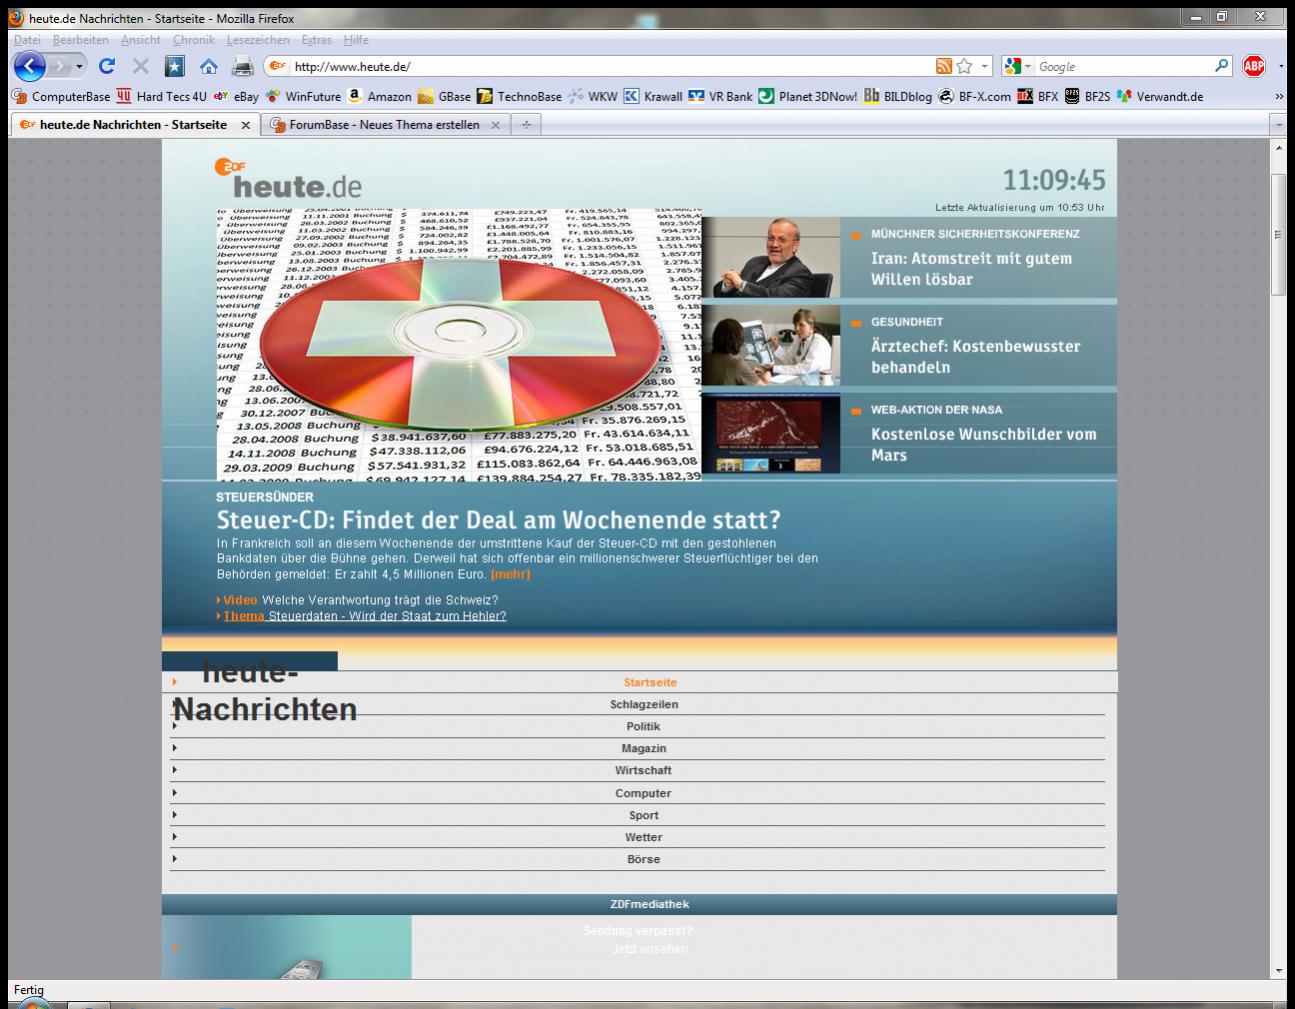Reload the page with the refresh icon
Screen dimensions: 1295x1009
107,67
